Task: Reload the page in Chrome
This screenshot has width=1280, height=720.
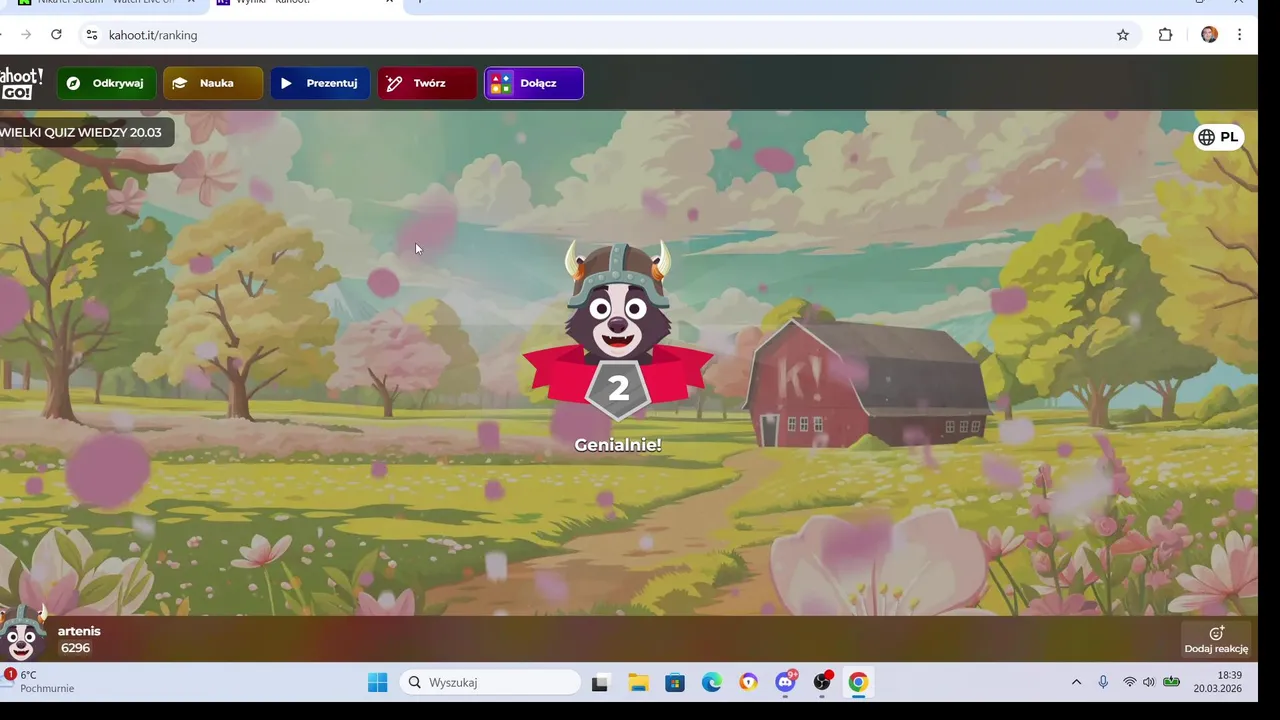Action: (56, 35)
